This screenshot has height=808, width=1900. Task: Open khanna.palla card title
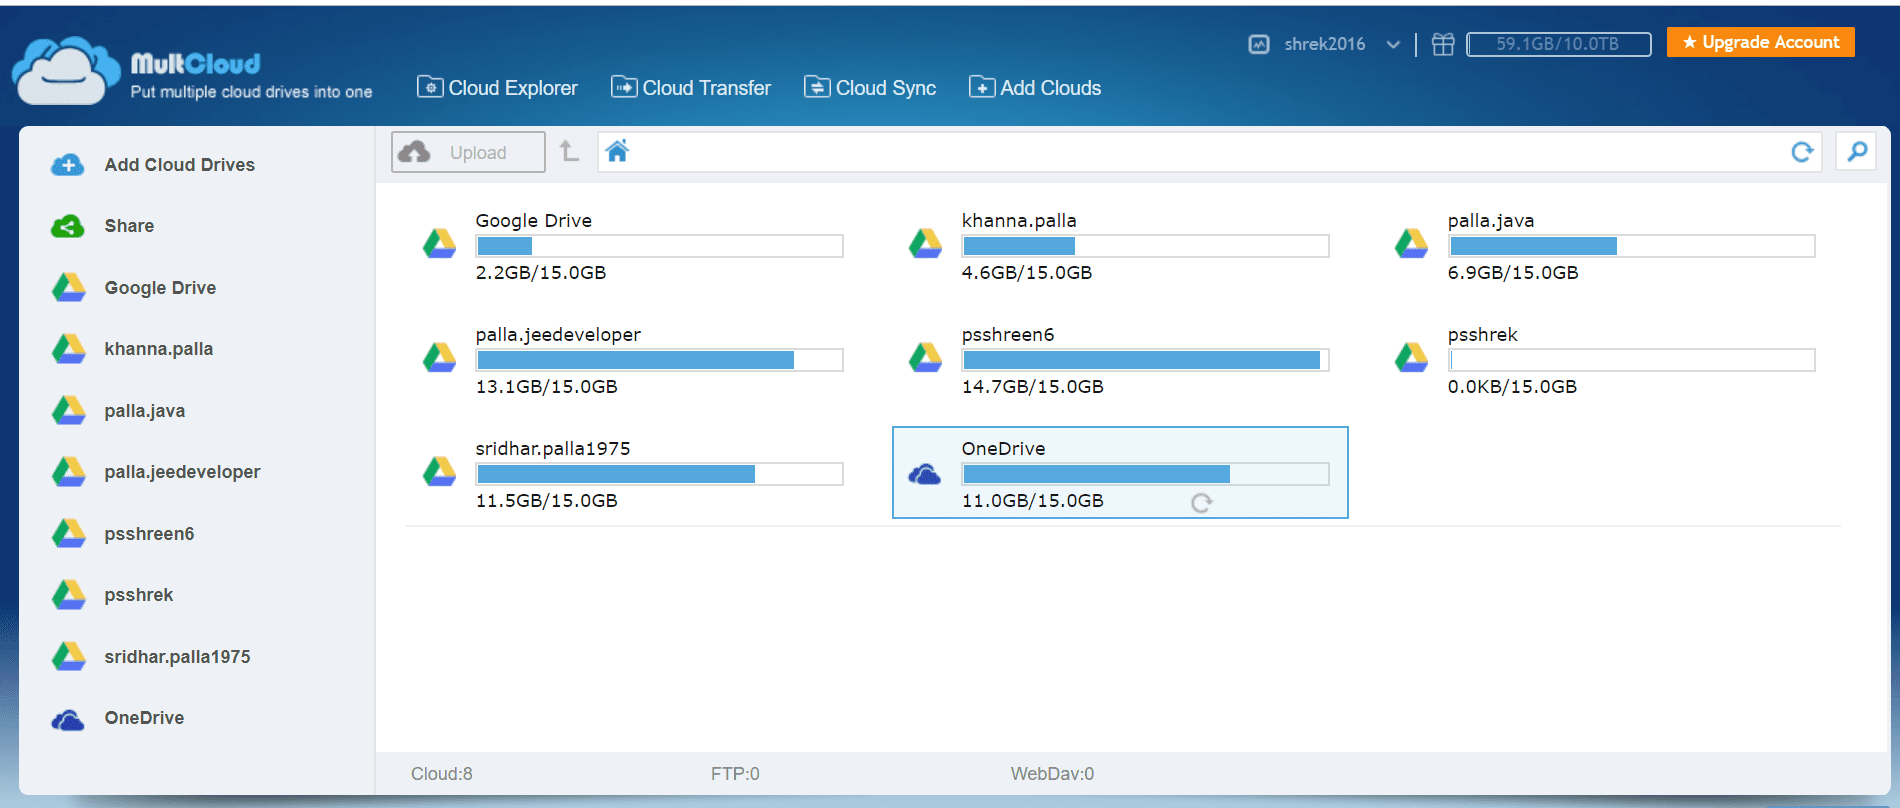[x=1019, y=221]
